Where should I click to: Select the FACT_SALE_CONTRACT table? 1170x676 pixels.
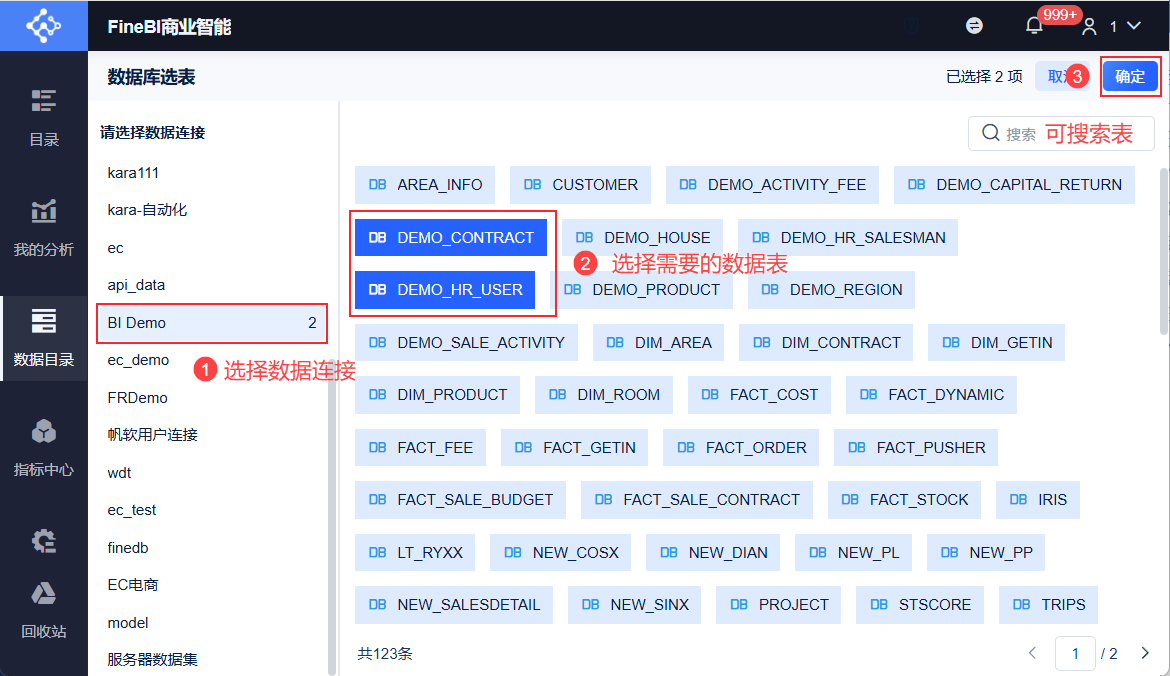[x=697, y=500]
